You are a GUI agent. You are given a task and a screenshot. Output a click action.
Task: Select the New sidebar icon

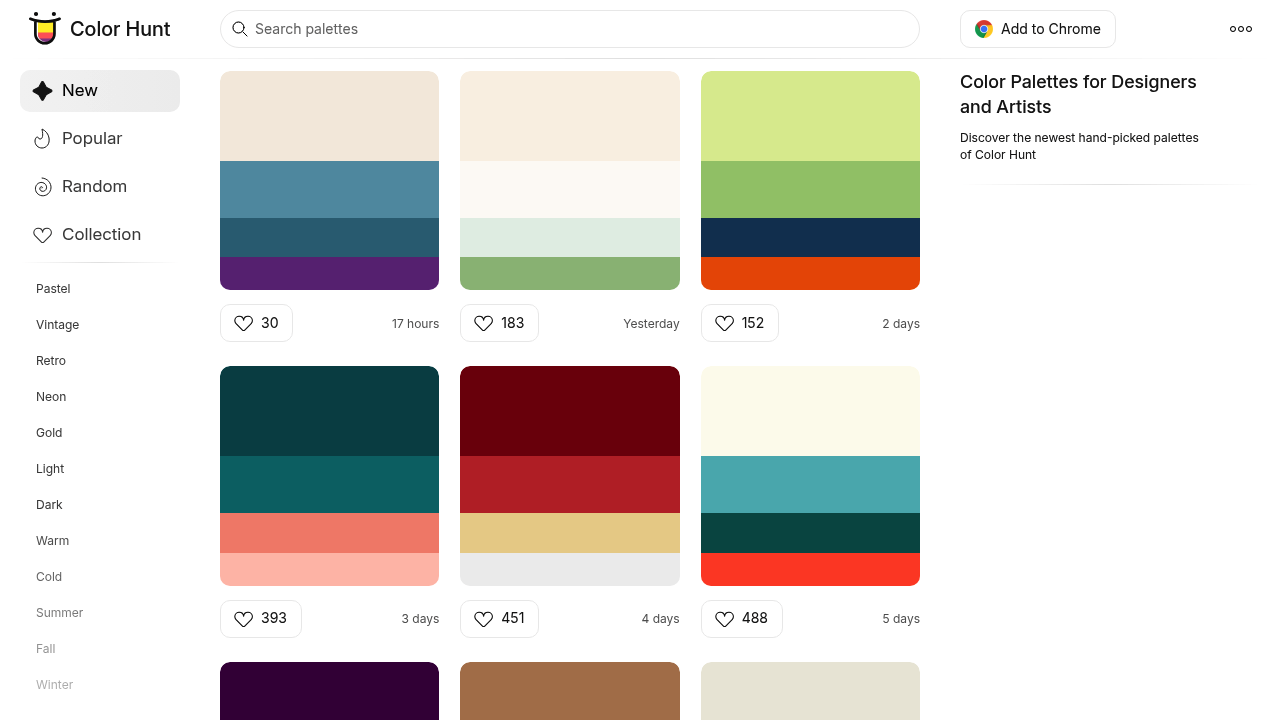pos(41,90)
